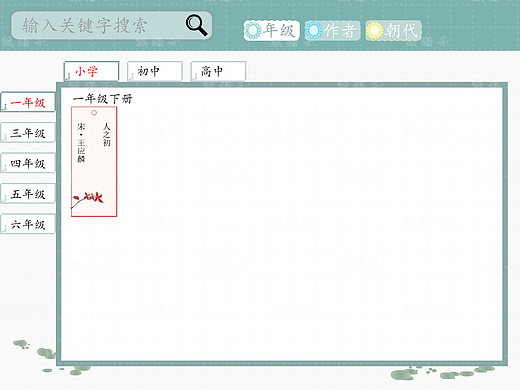Choose 三年级 in the grade sidebar
520x390 pixels.
click(x=28, y=133)
